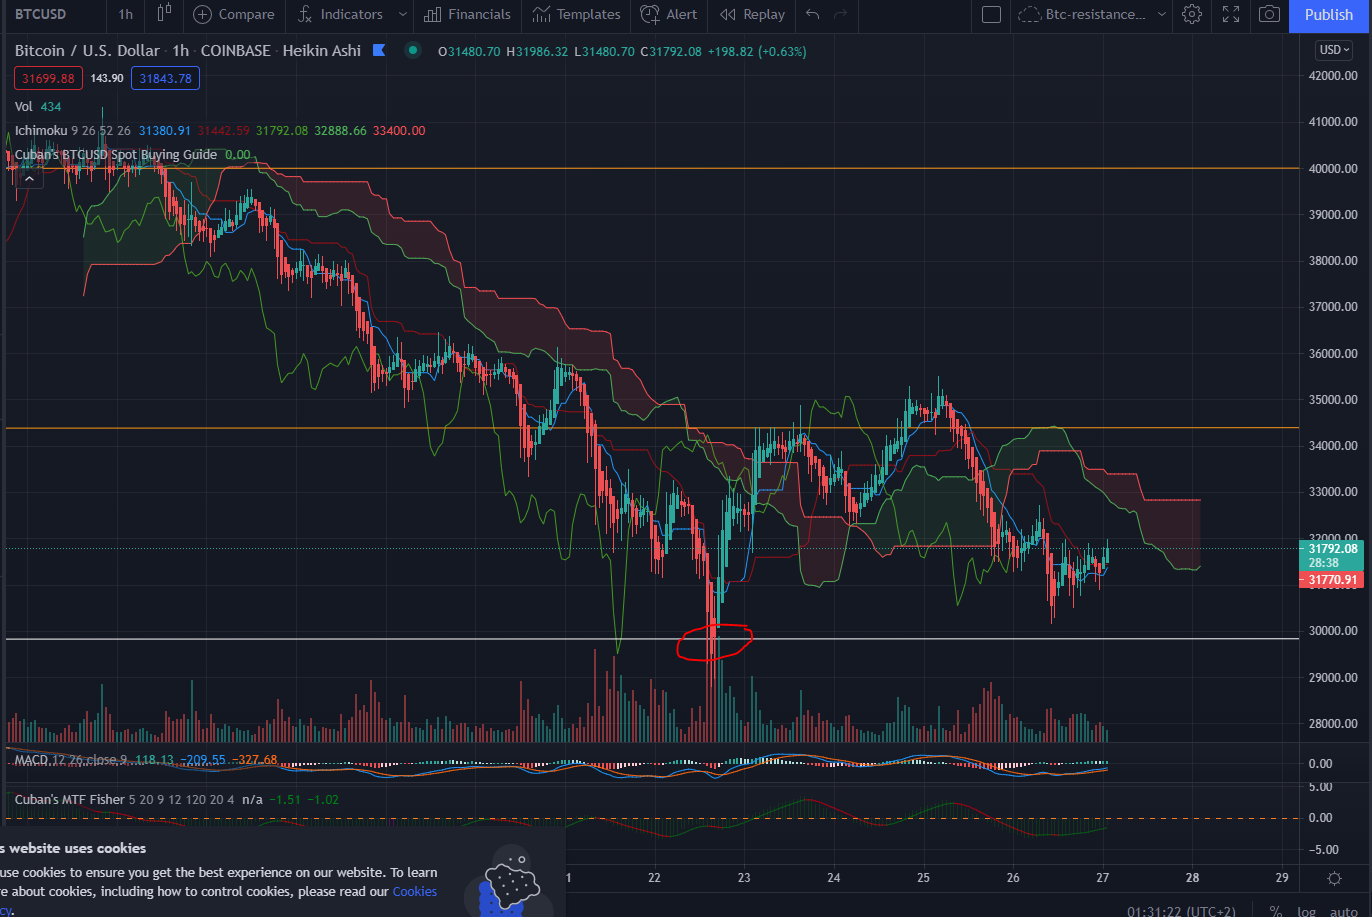Open the Indicators dialog
The width and height of the screenshot is (1372, 917).
pyautogui.click(x=339, y=14)
